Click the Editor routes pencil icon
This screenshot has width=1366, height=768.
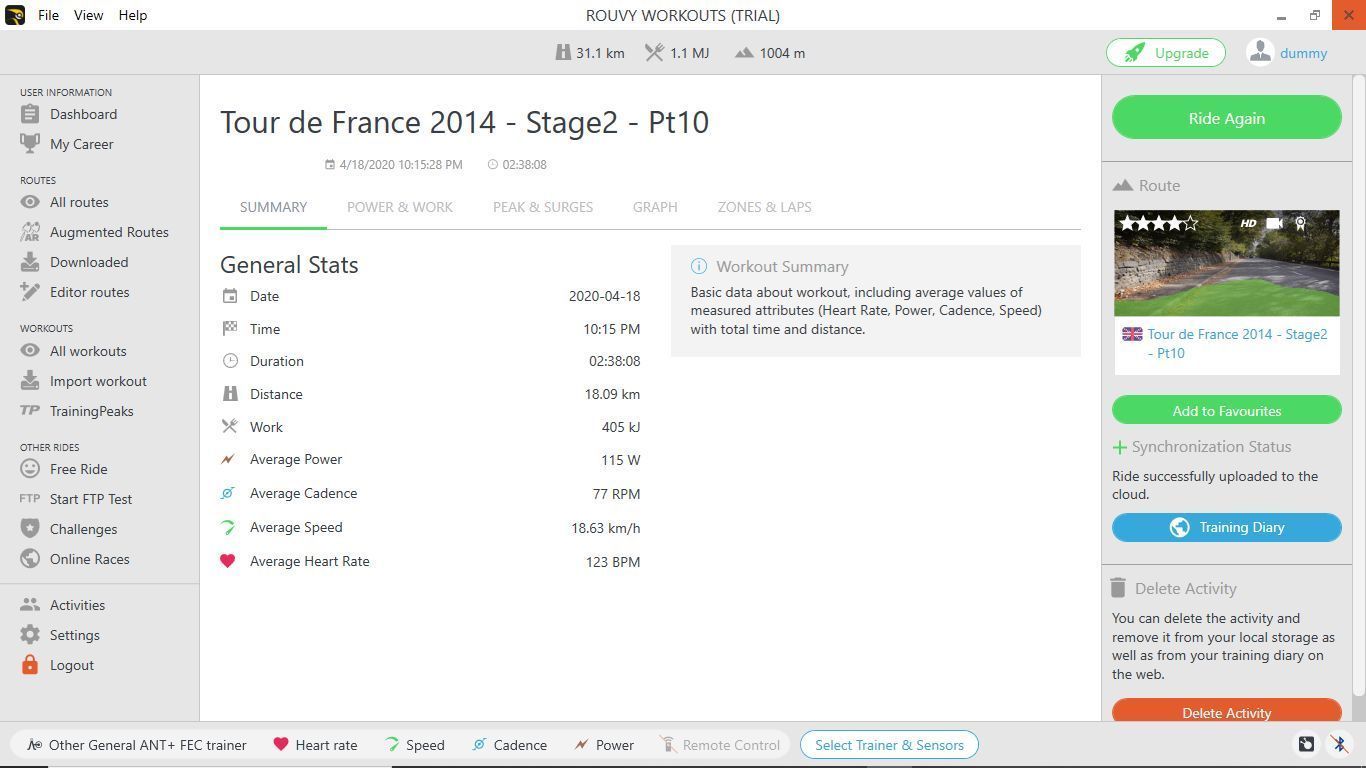(30, 292)
